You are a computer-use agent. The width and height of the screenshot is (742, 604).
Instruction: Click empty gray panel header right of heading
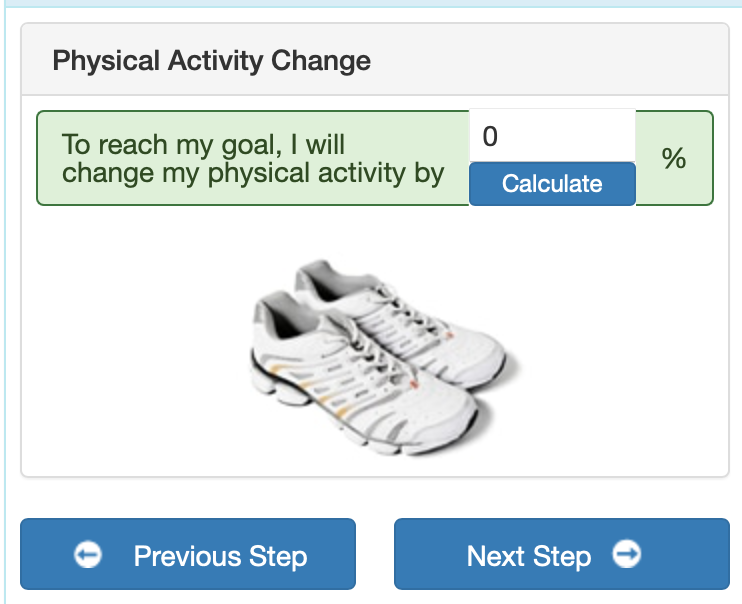[549, 60]
